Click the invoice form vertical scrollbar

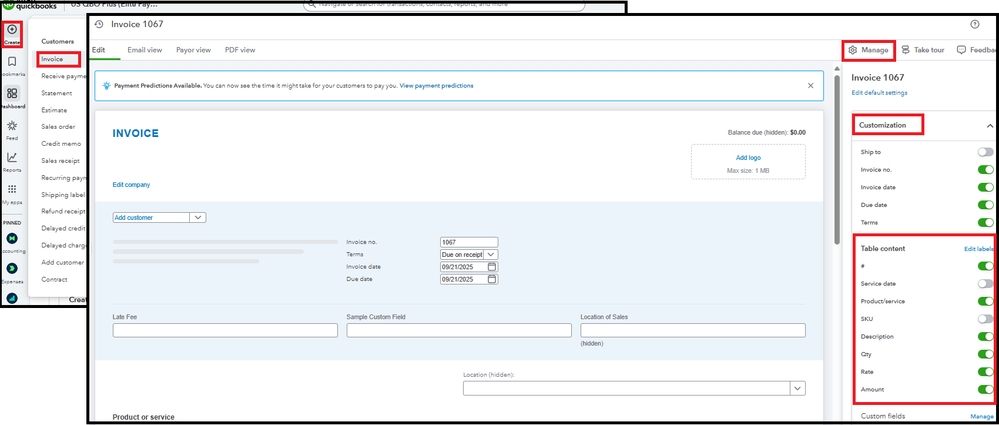(838, 159)
